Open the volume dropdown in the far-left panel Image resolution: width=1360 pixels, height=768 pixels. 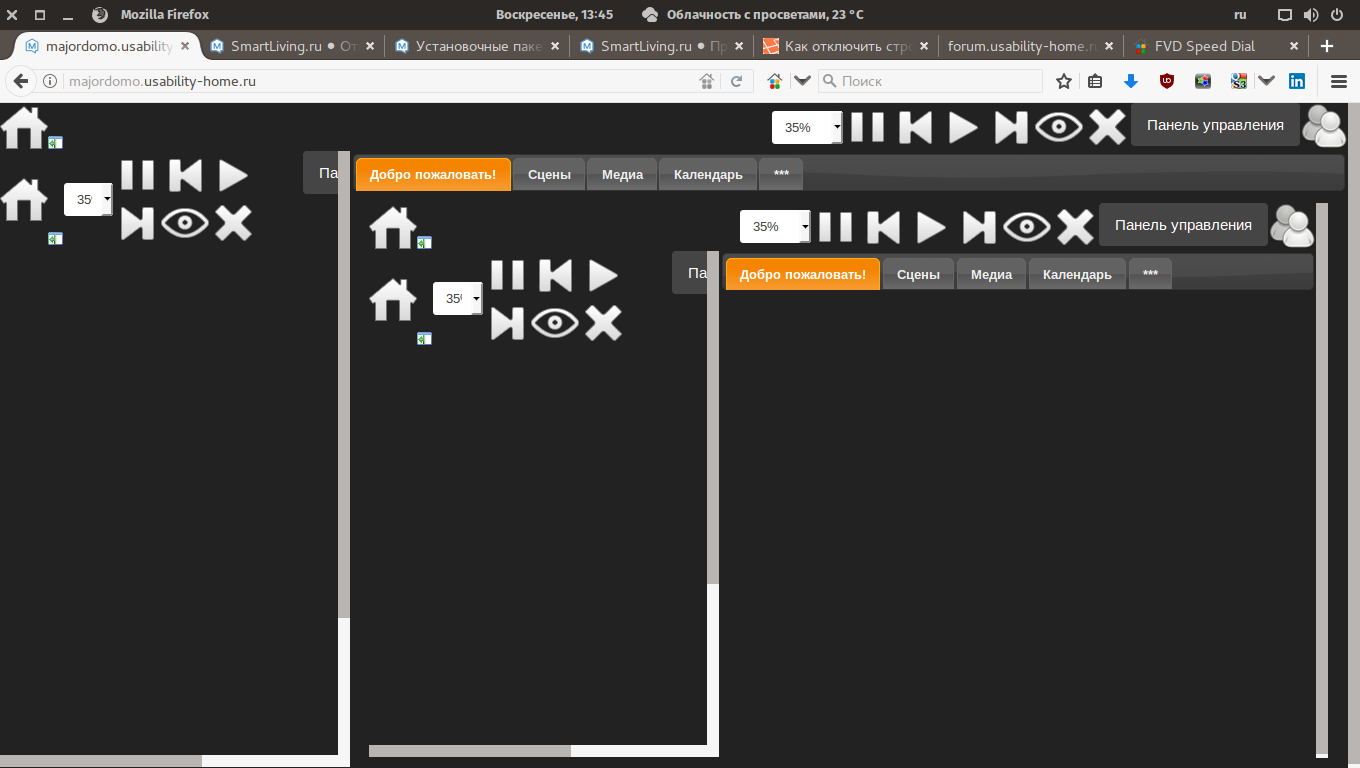88,200
